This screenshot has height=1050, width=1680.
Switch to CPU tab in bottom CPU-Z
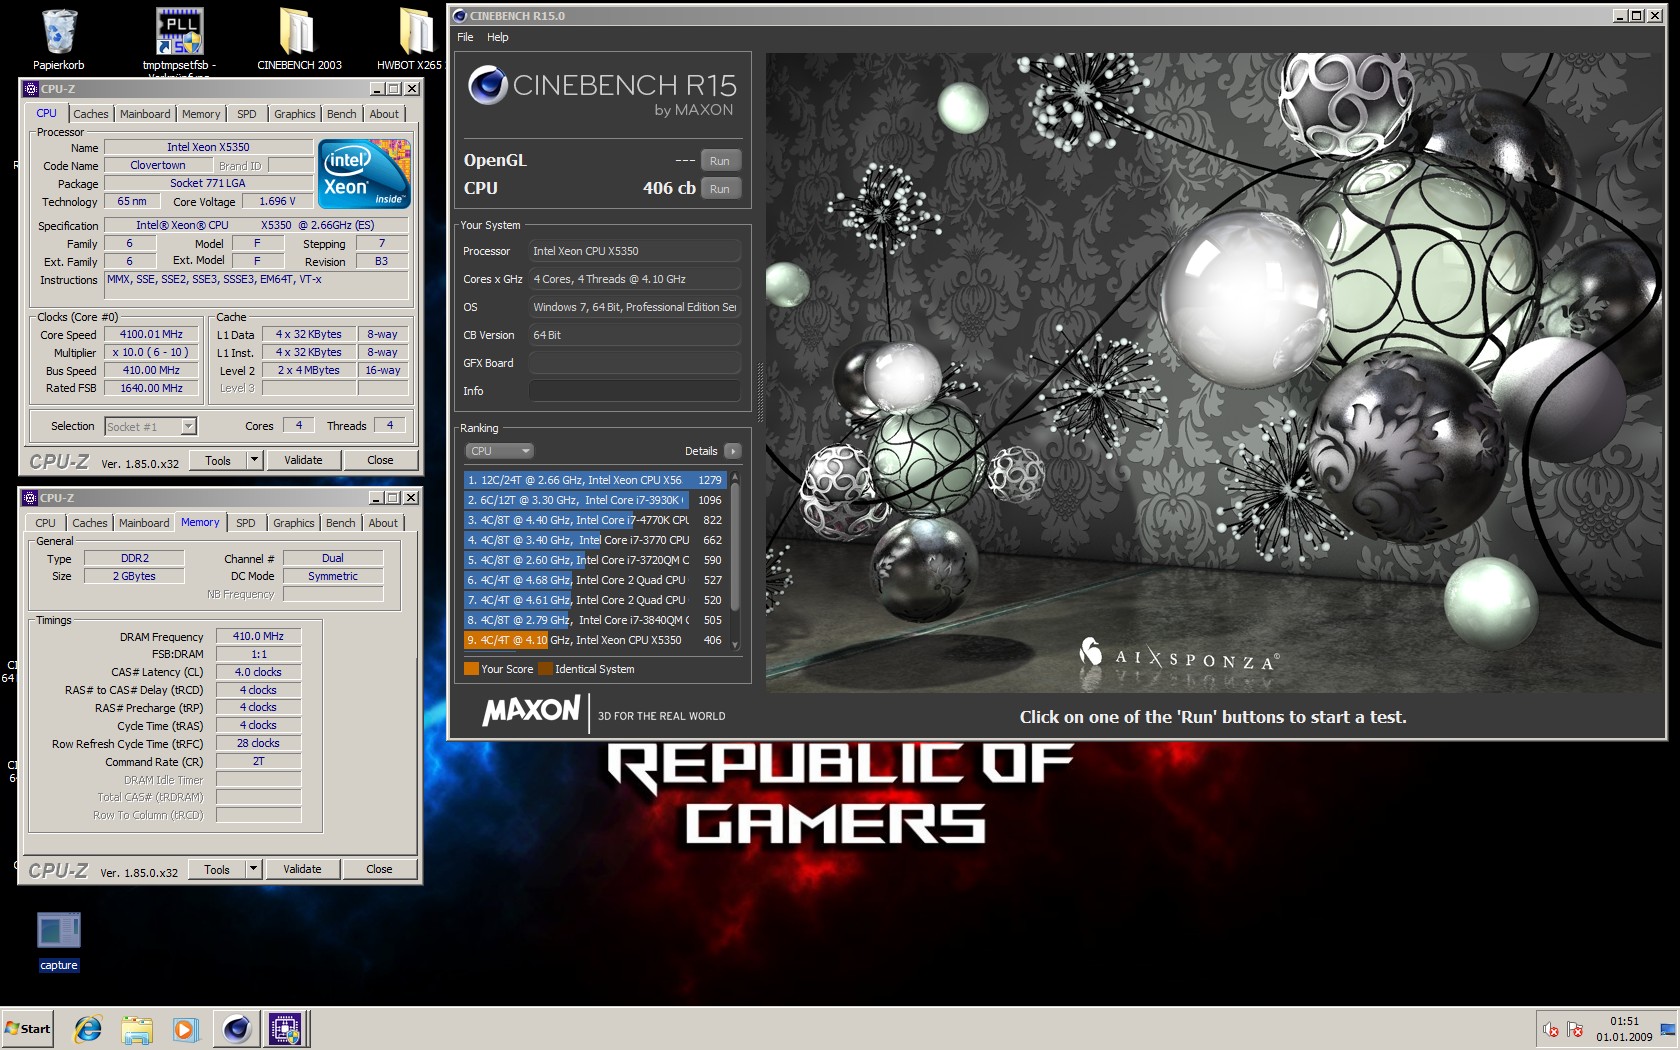tap(46, 523)
